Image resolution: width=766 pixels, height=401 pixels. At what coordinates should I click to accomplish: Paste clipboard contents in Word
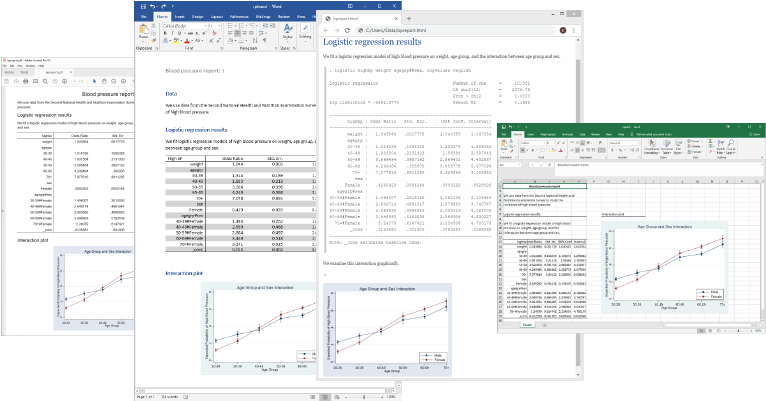[143, 33]
